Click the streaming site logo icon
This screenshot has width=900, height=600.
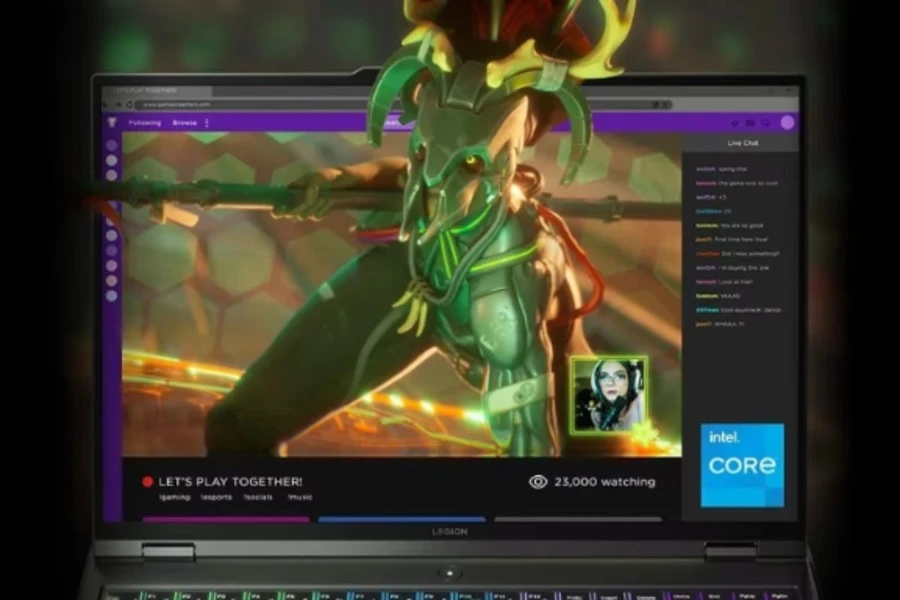click(112, 123)
